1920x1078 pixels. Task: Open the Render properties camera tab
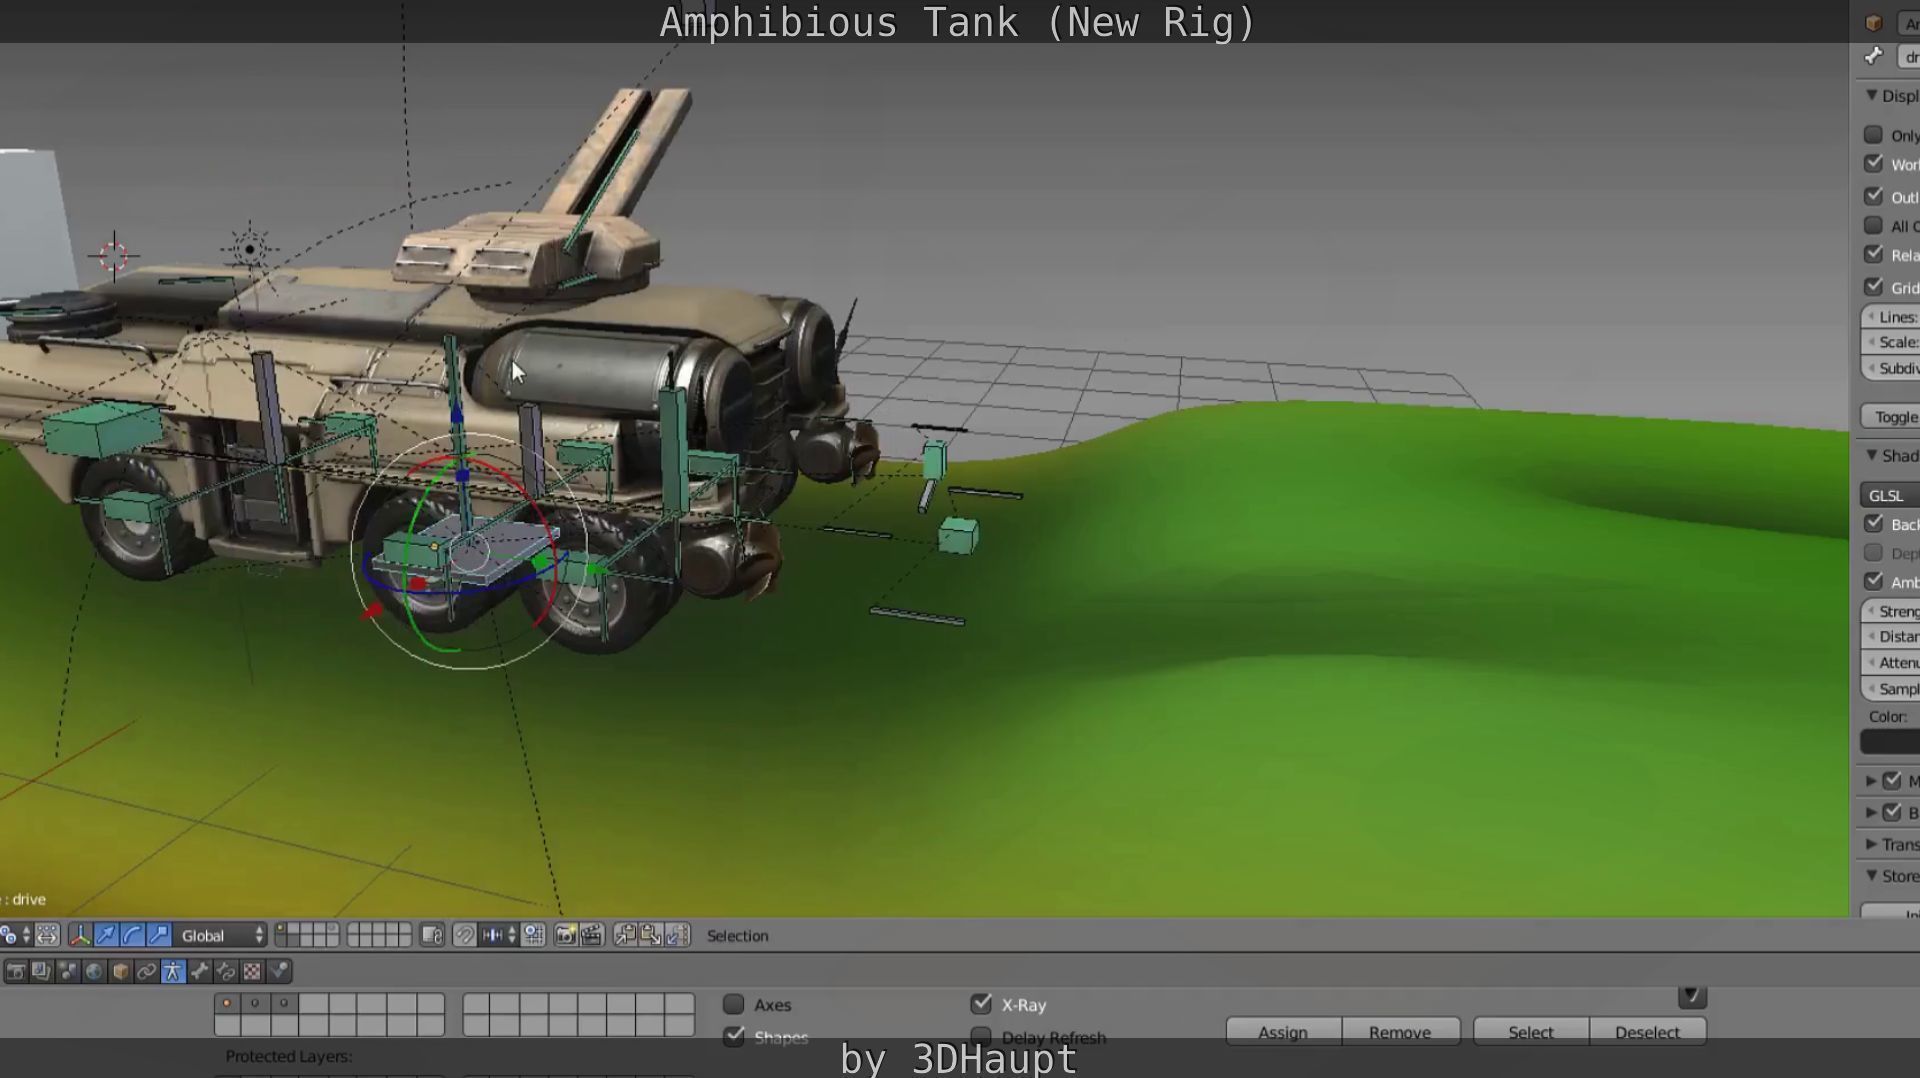[15, 971]
